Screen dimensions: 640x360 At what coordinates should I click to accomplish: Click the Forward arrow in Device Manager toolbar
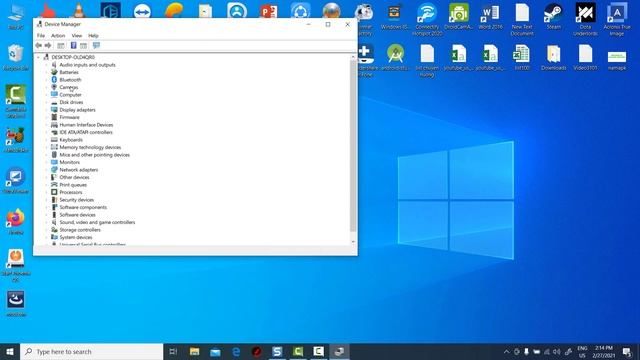(48, 45)
